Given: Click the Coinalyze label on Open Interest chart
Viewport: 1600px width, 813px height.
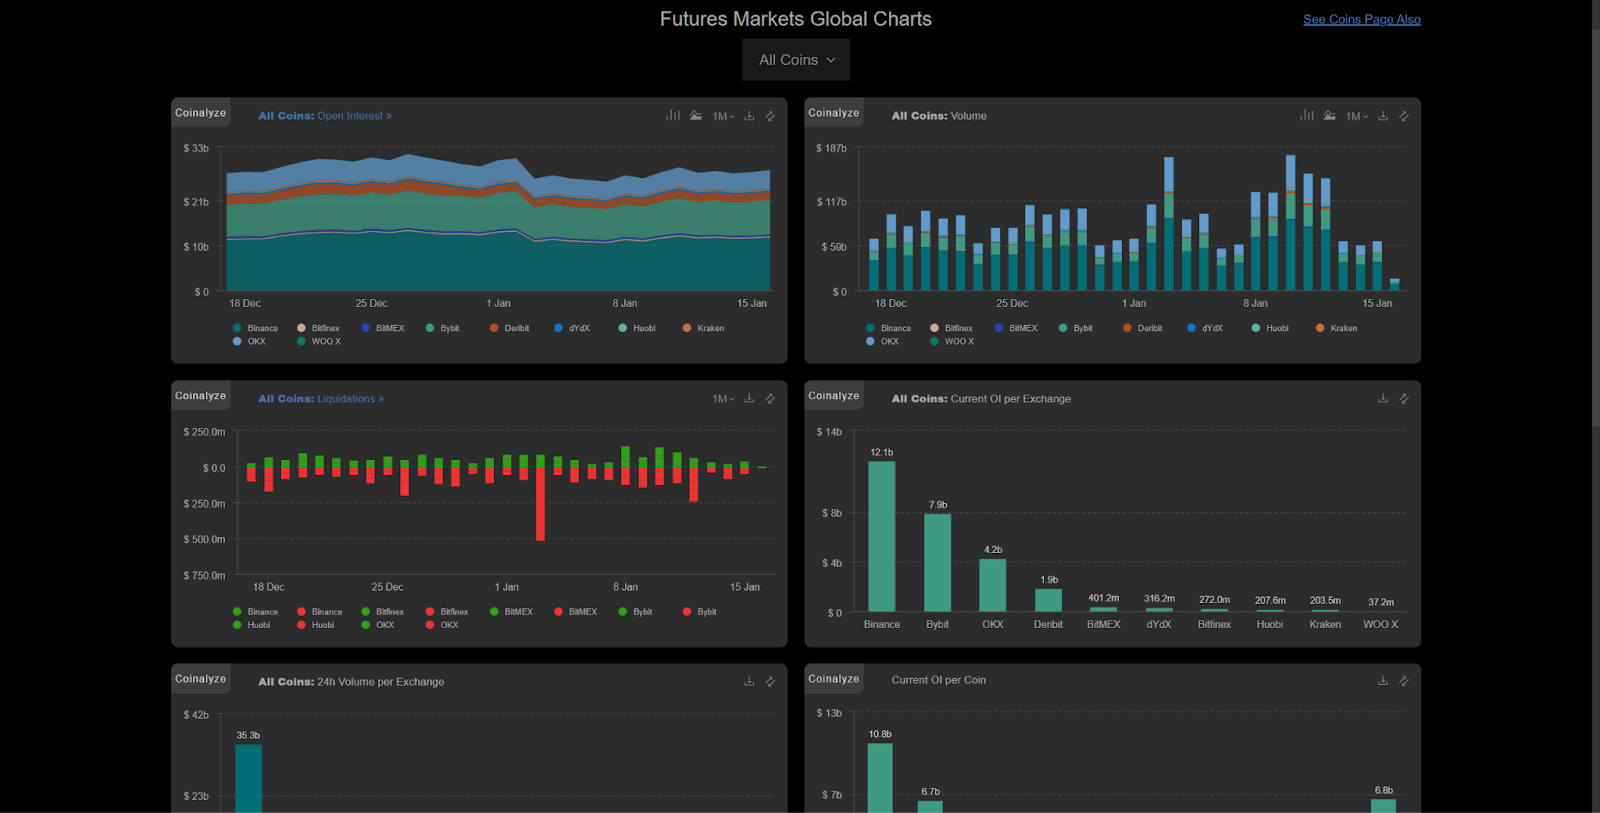Looking at the screenshot, I should pos(201,113).
